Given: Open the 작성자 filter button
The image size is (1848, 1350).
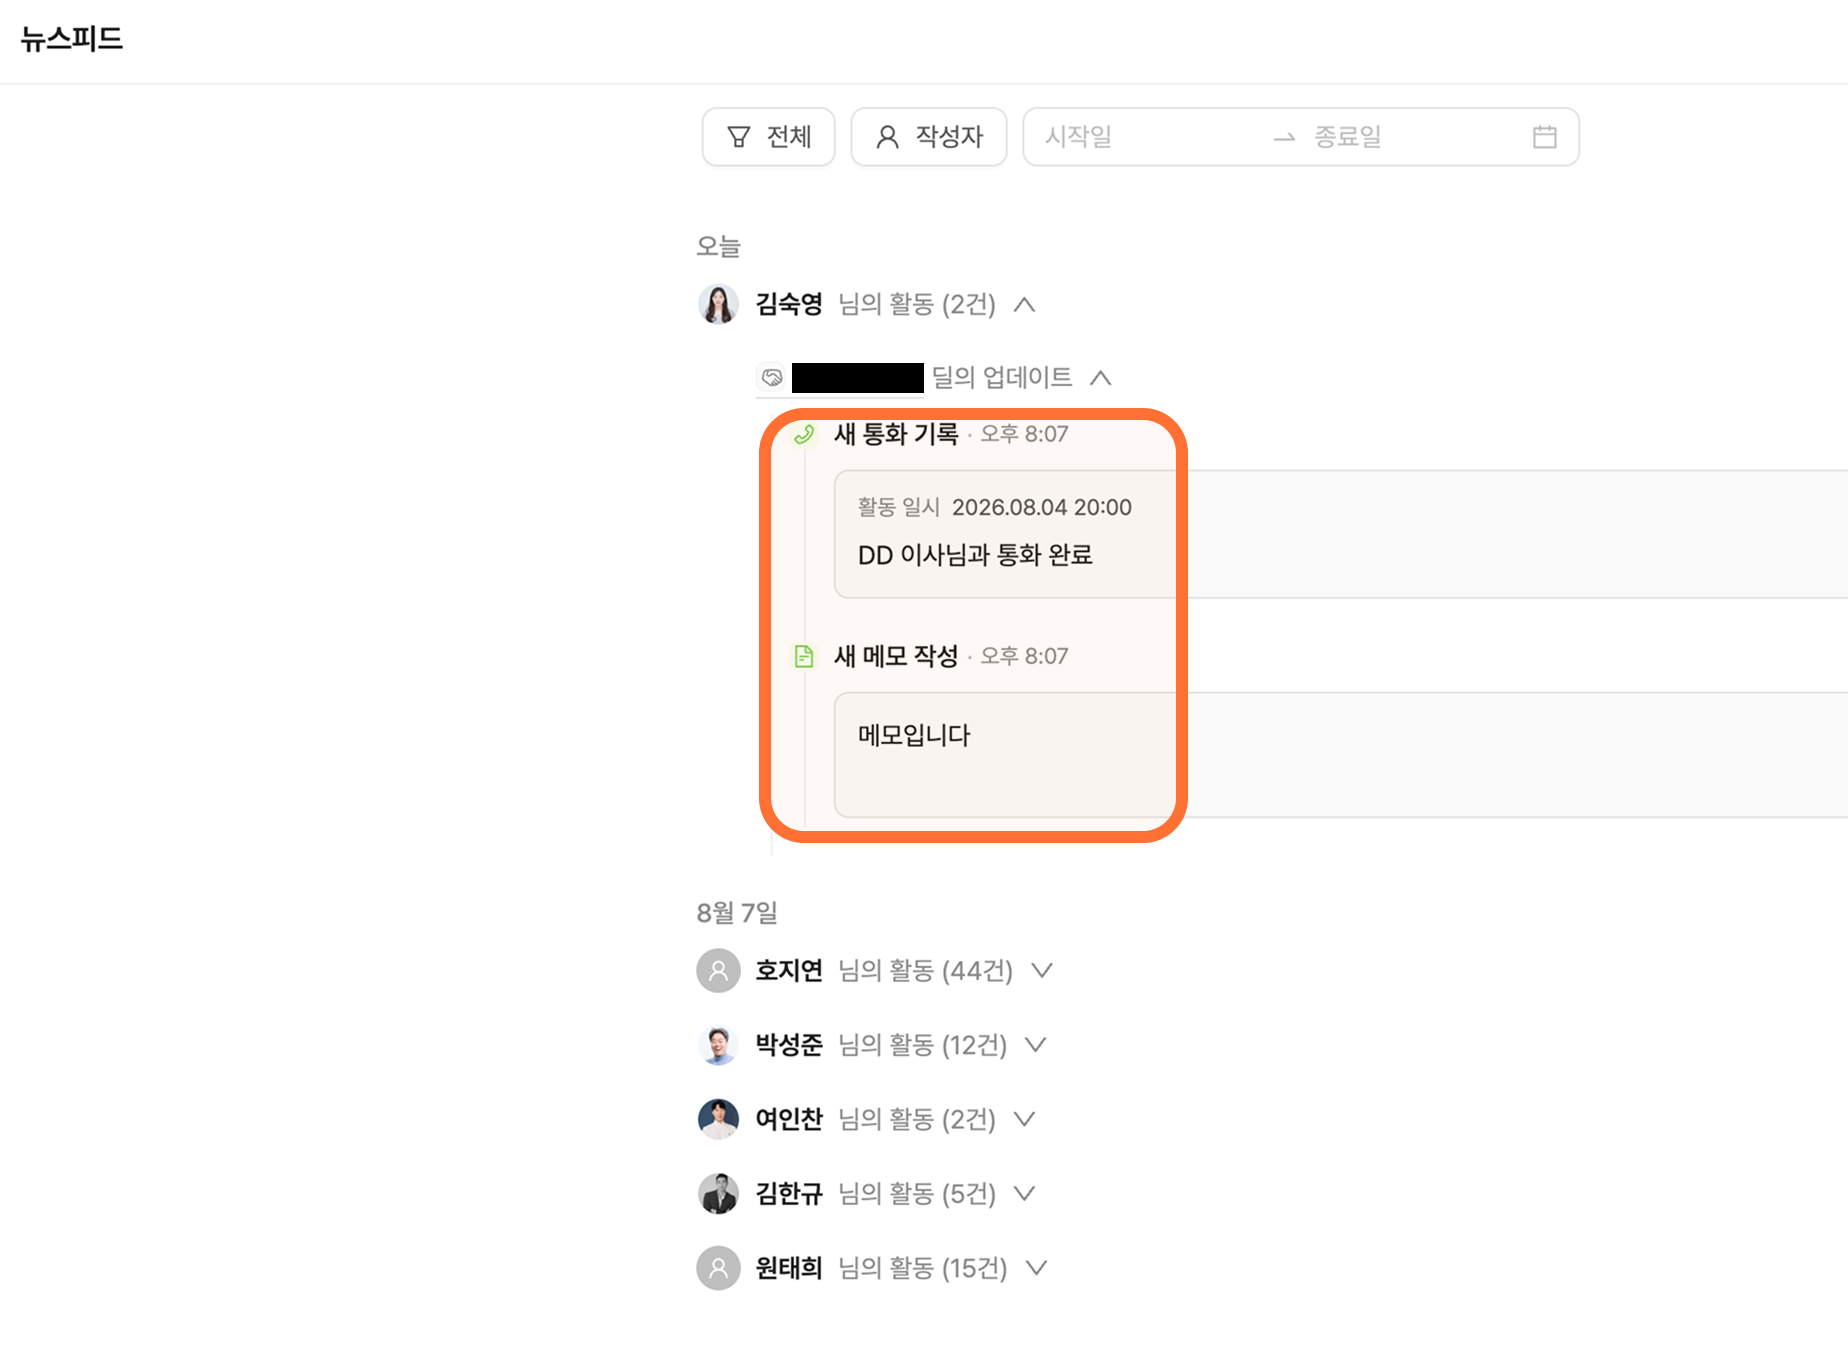Looking at the screenshot, I should [929, 137].
